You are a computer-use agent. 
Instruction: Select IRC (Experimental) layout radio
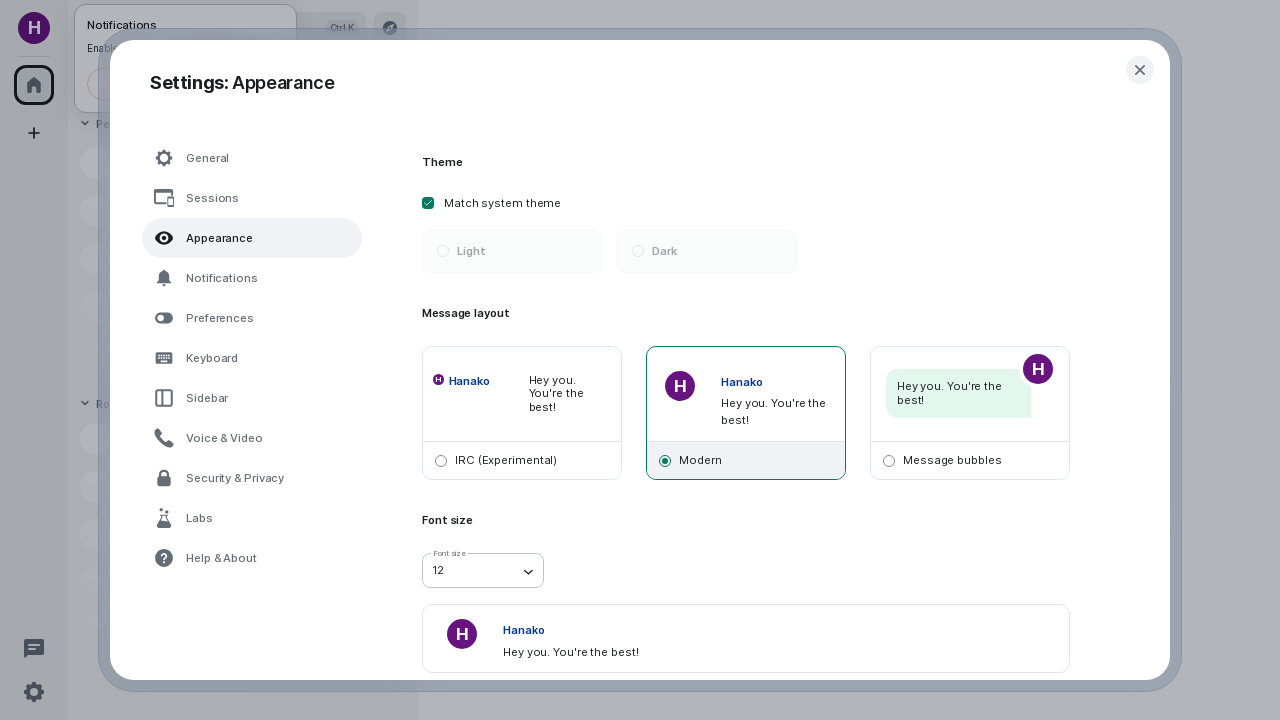(x=441, y=461)
